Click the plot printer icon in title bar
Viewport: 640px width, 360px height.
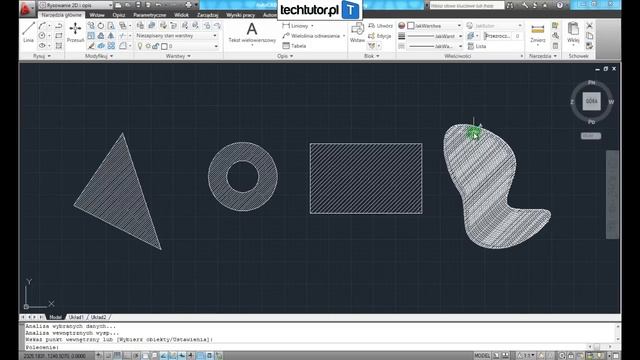[x=188, y=5]
